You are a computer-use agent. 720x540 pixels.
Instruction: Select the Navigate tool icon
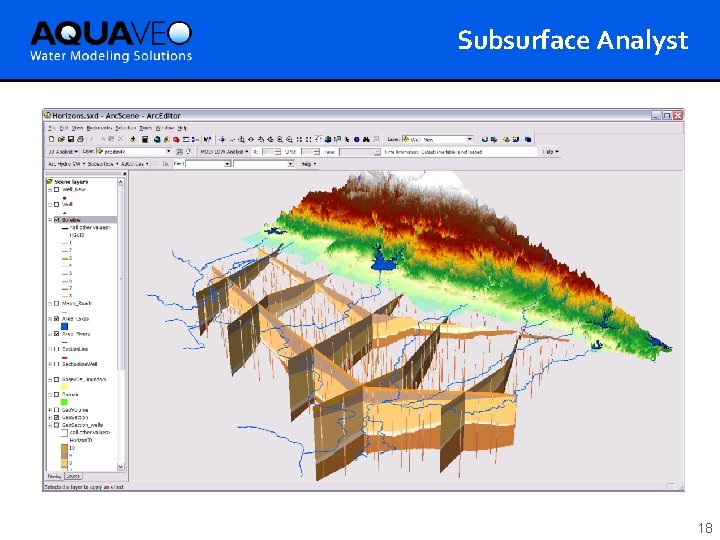coord(222,139)
